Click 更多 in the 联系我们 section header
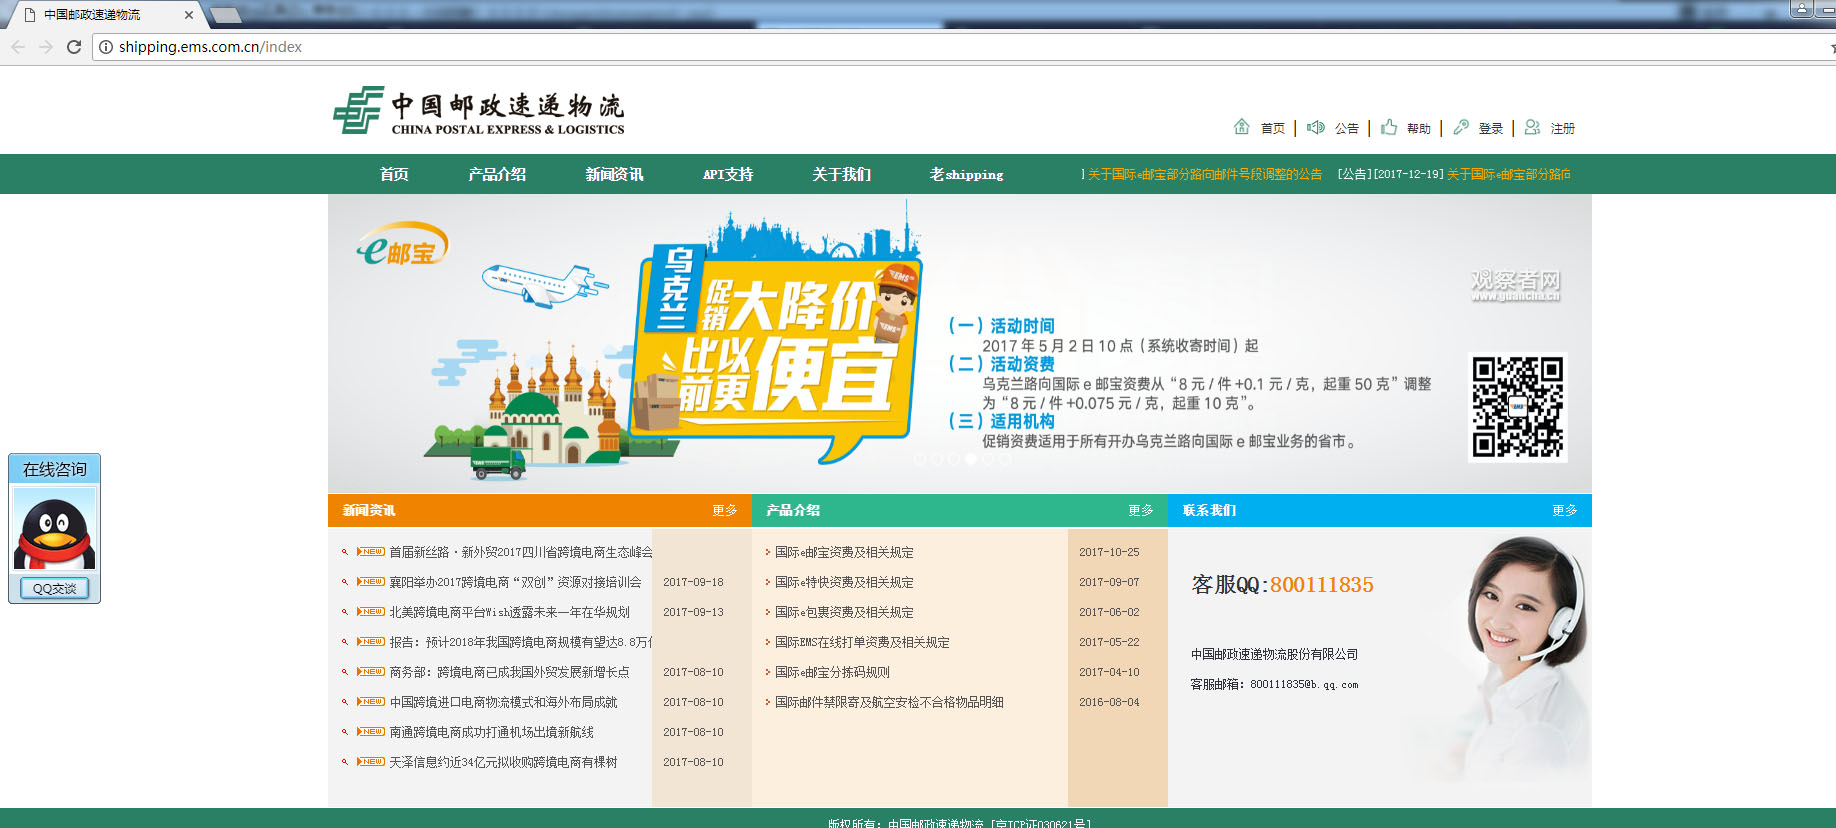1836x828 pixels. pos(1564,510)
